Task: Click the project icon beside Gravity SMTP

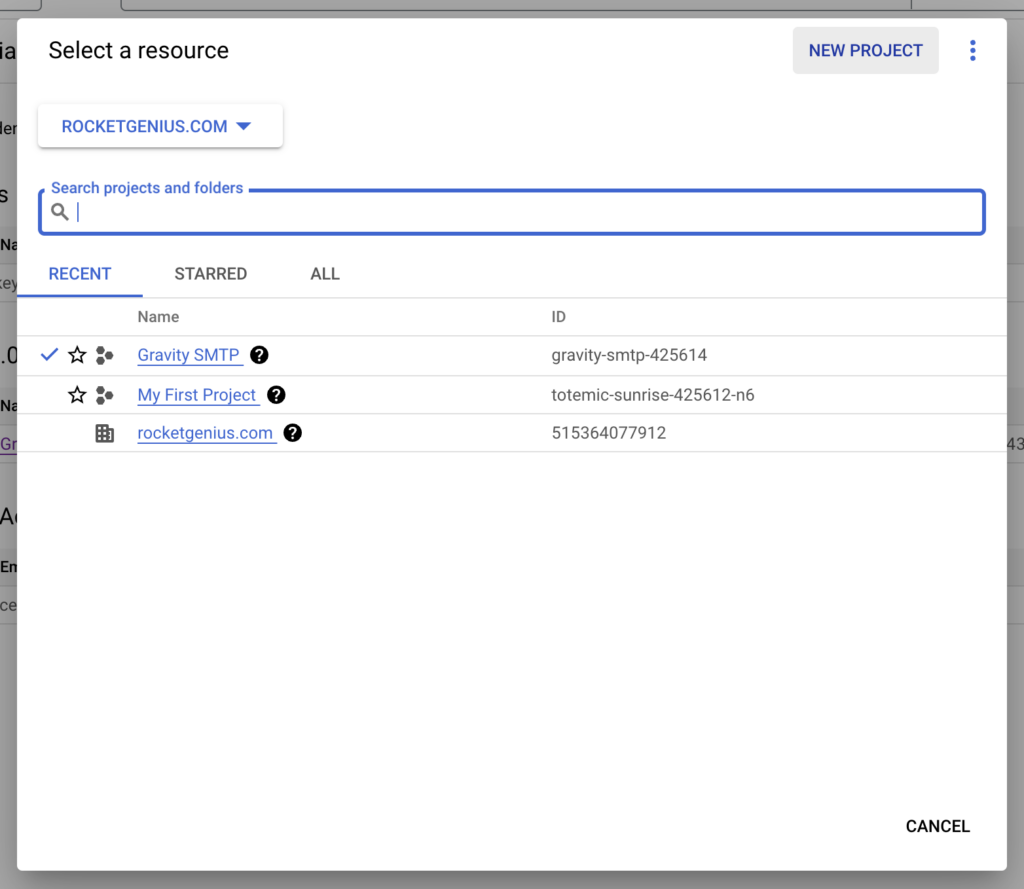Action: pyautogui.click(x=105, y=355)
